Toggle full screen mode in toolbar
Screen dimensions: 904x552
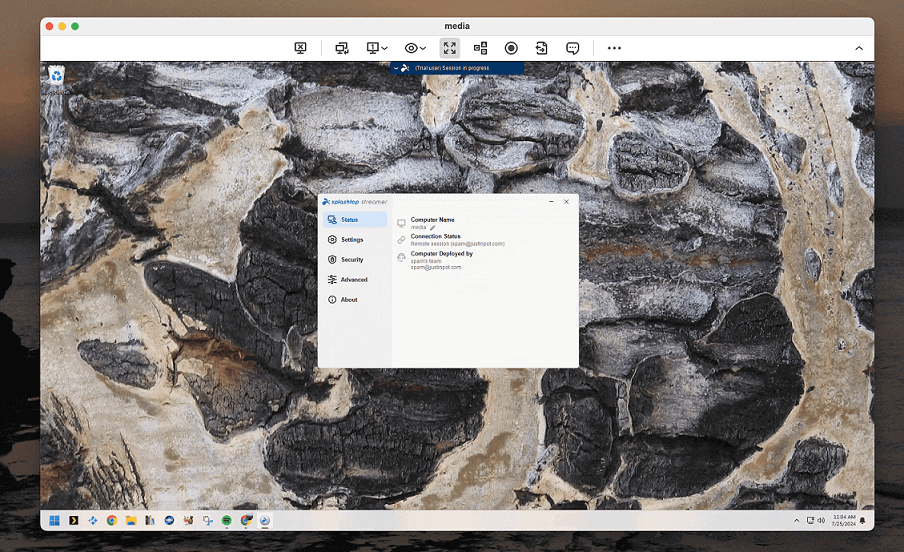[x=450, y=48]
